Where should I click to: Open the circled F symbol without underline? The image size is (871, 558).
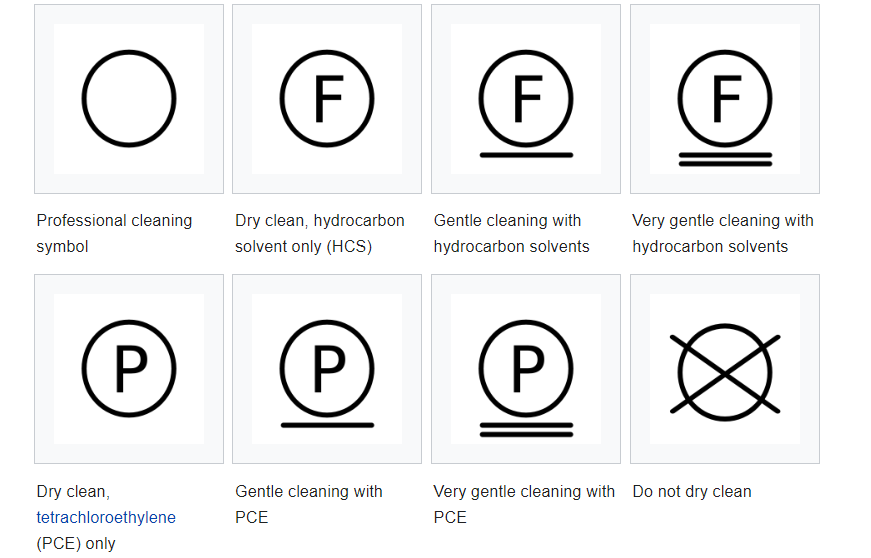pos(327,99)
